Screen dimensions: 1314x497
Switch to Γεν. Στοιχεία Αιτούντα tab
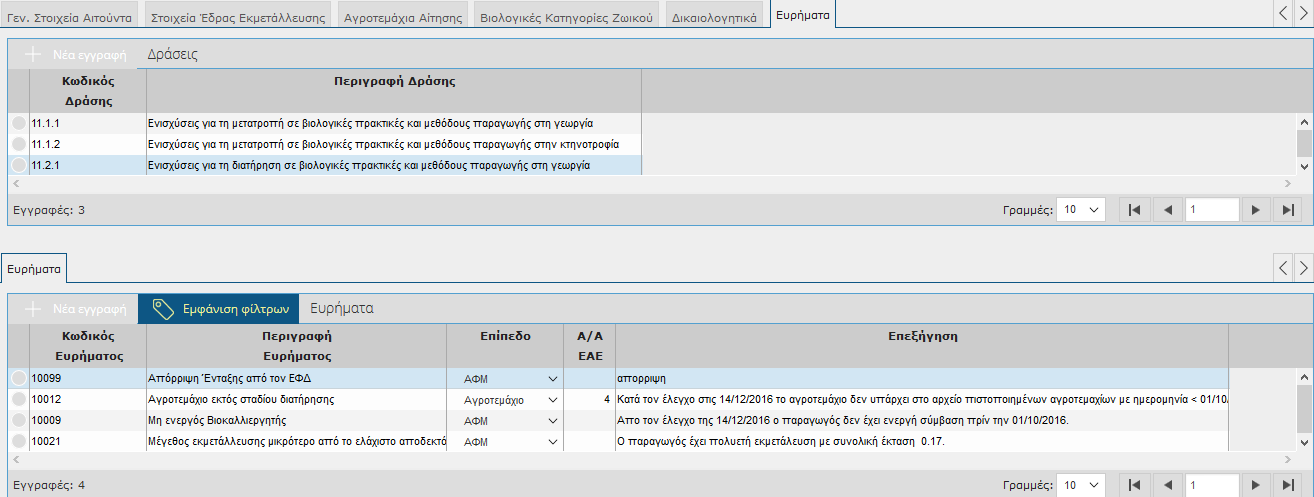pyautogui.click(x=70, y=17)
